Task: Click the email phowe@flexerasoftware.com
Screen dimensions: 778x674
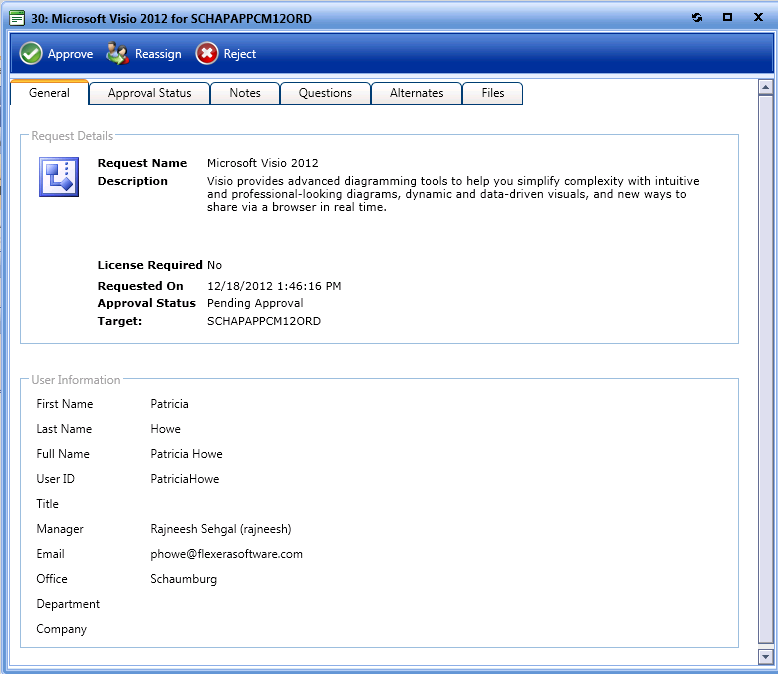Action: click(x=226, y=554)
